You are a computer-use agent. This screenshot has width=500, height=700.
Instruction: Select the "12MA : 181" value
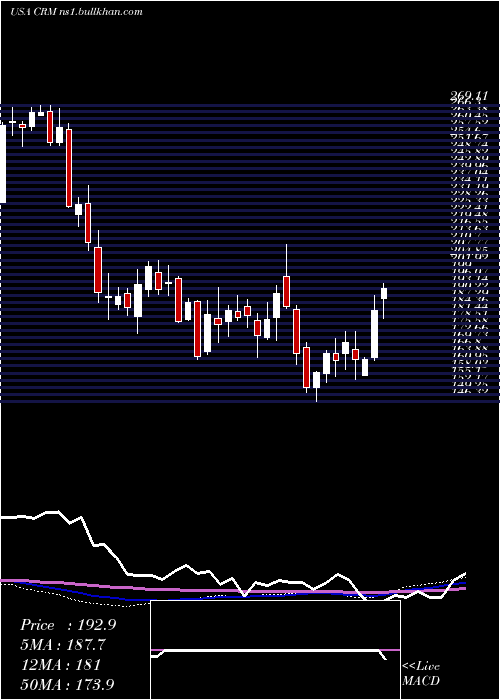(x=60, y=664)
